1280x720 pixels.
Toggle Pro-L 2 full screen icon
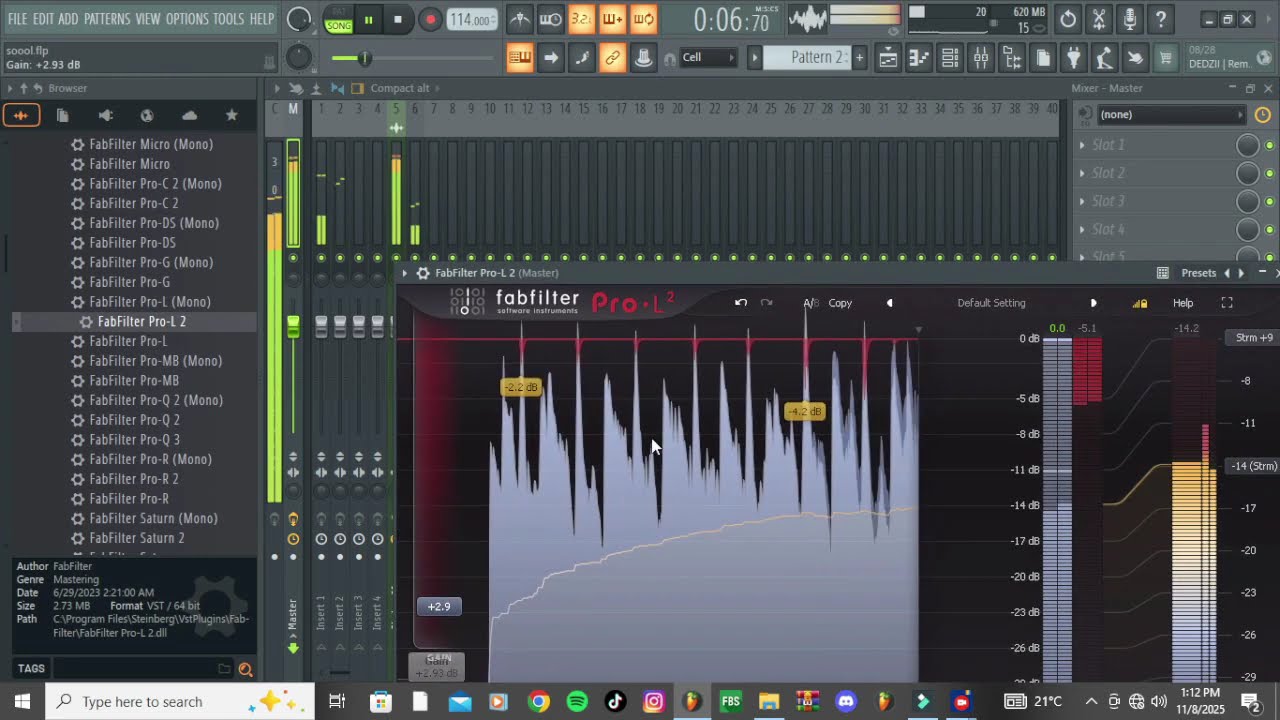(1227, 303)
